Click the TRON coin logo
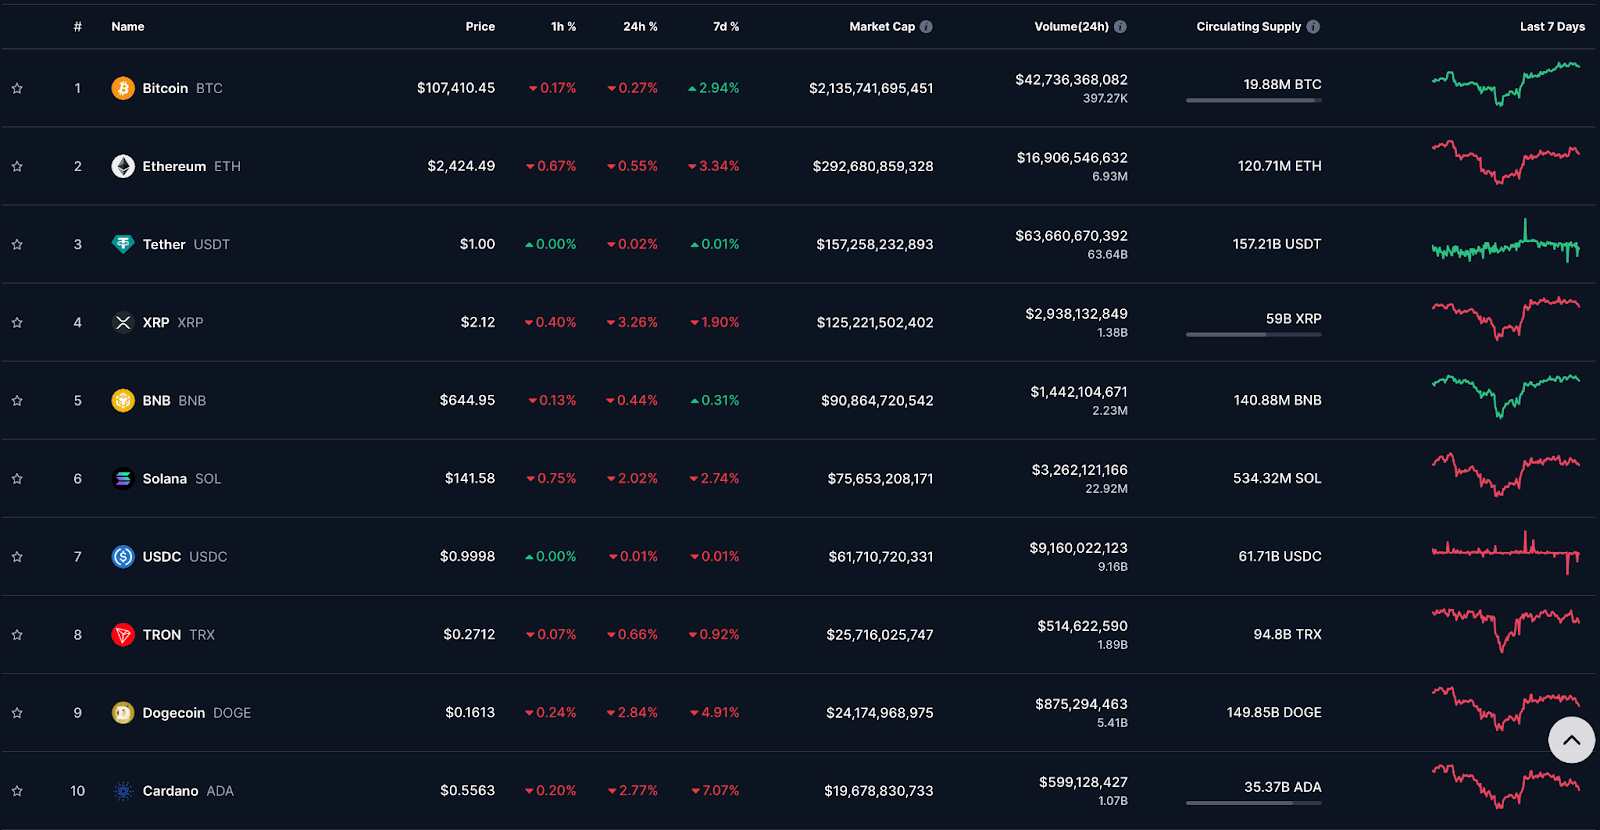The width and height of the screenshot is (1600, 830). 123,634
